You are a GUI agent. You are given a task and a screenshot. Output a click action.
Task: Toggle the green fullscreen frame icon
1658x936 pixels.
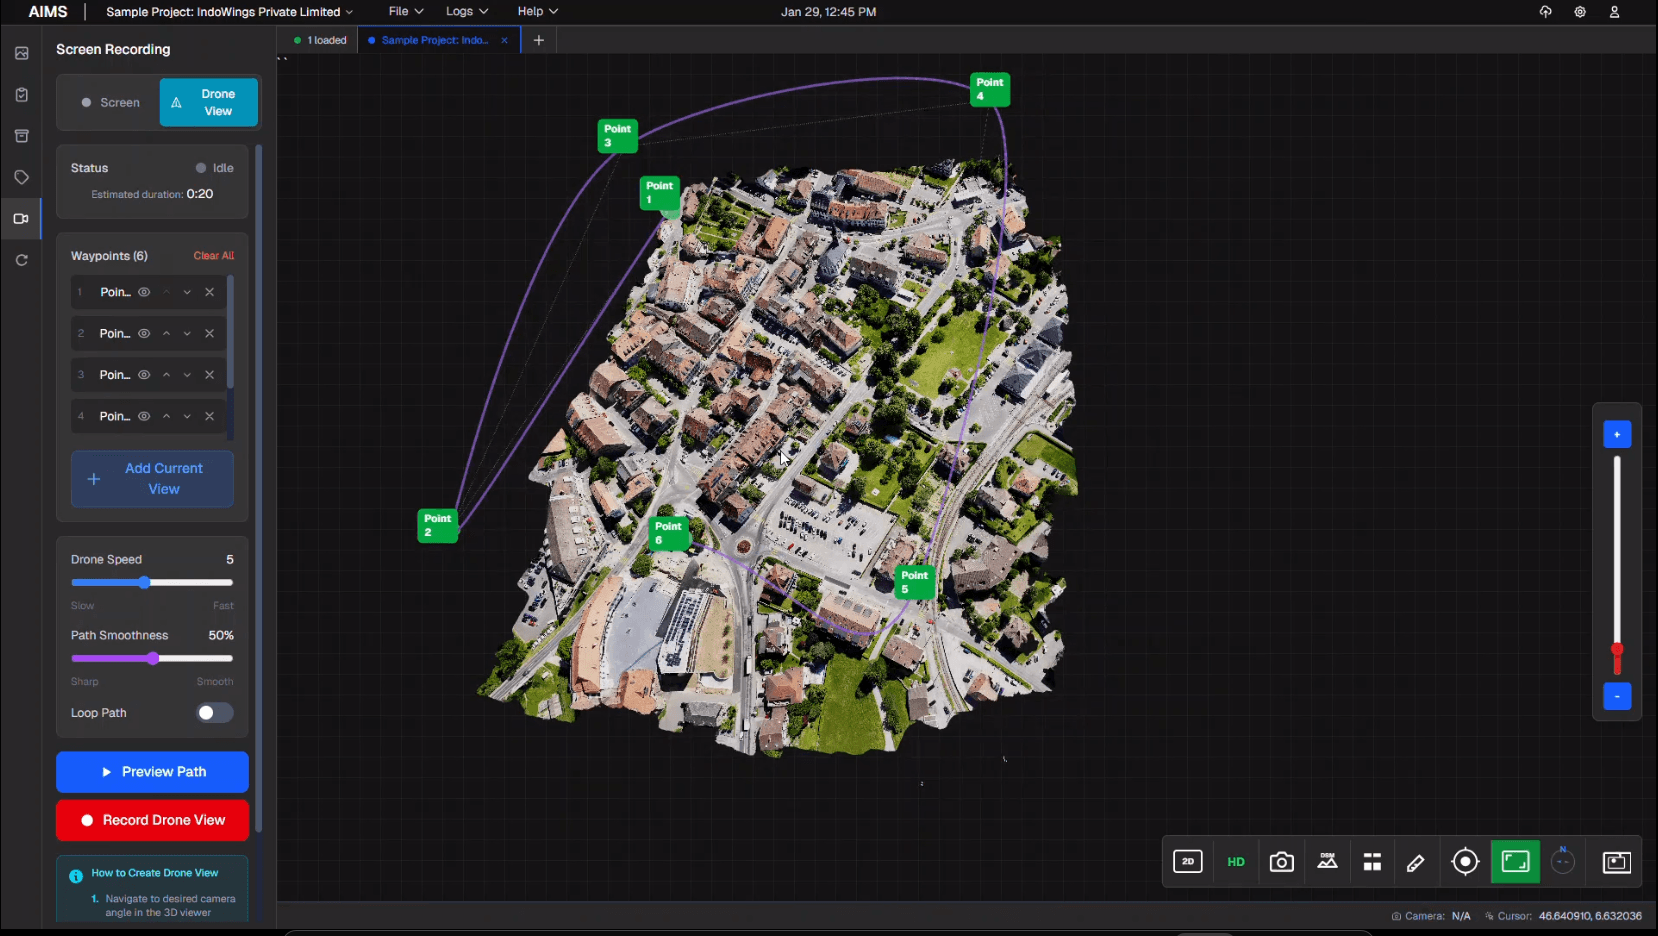tap(1515, 862)
